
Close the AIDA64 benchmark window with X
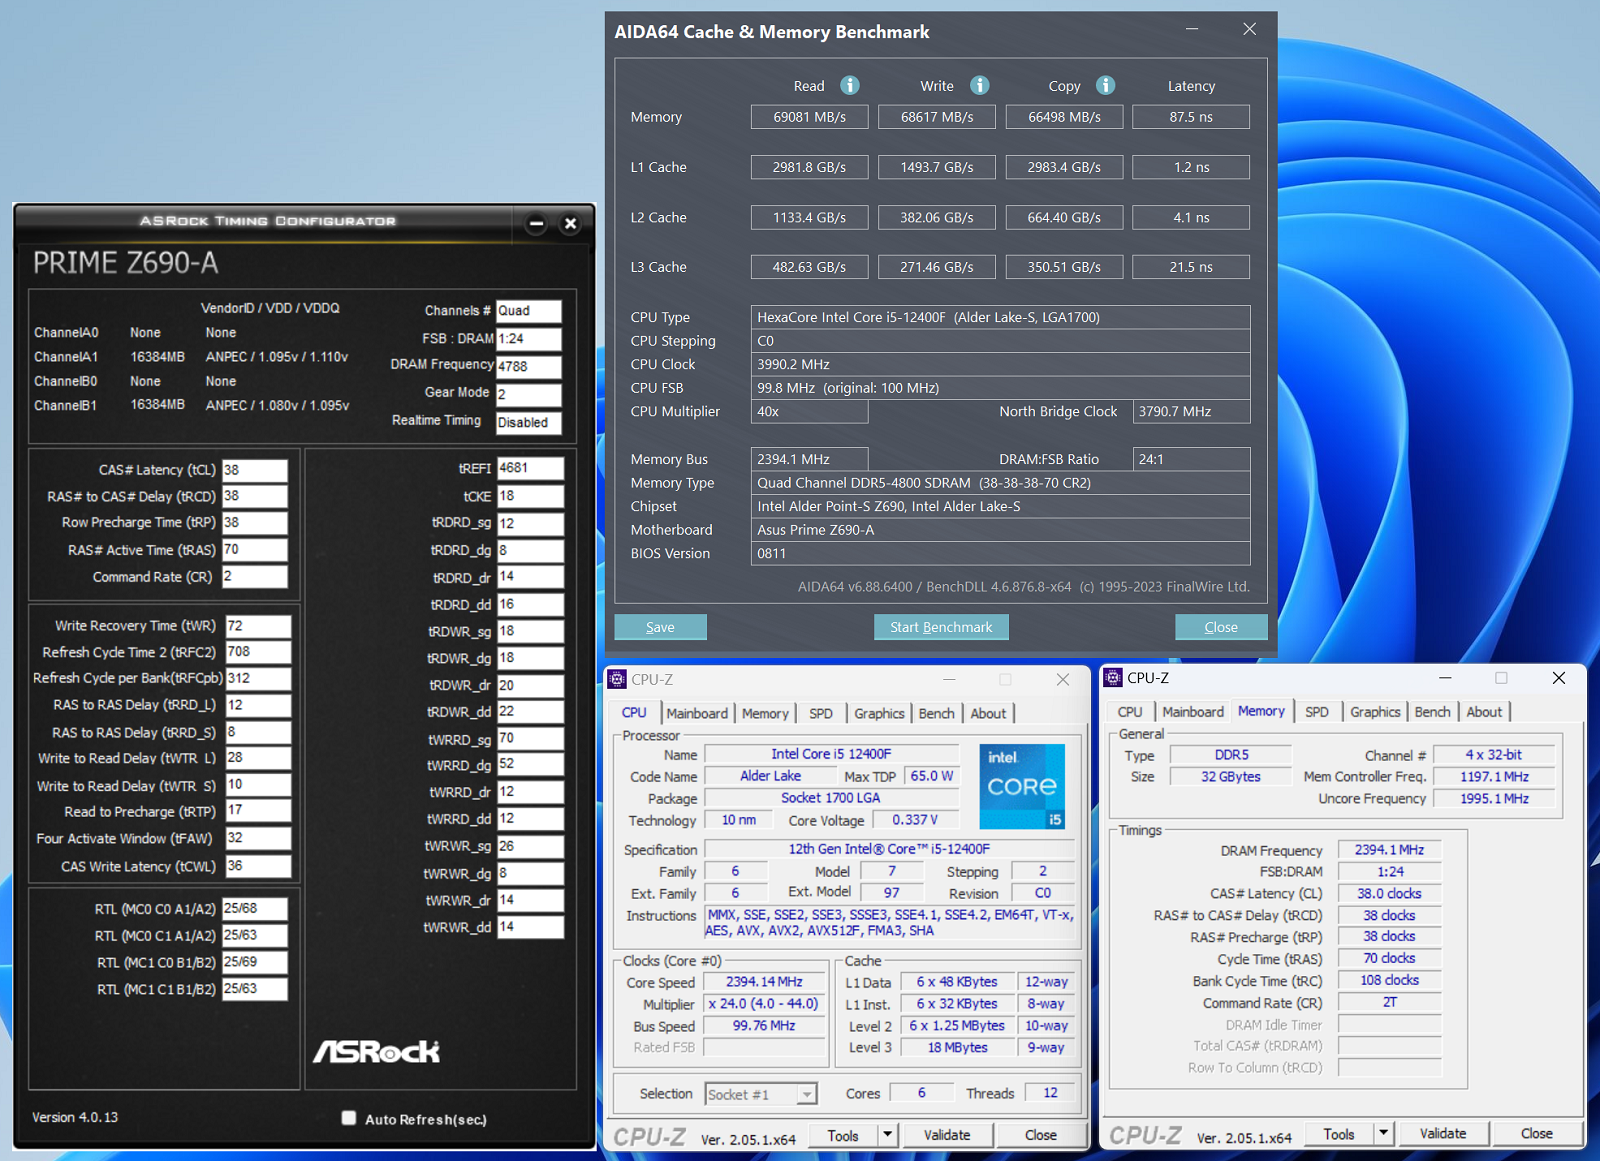[1249, 29]
